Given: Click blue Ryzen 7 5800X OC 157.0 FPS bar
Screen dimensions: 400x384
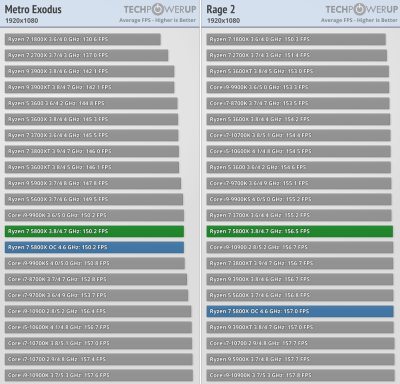Looking at the screenshot, I should (300, 311).
